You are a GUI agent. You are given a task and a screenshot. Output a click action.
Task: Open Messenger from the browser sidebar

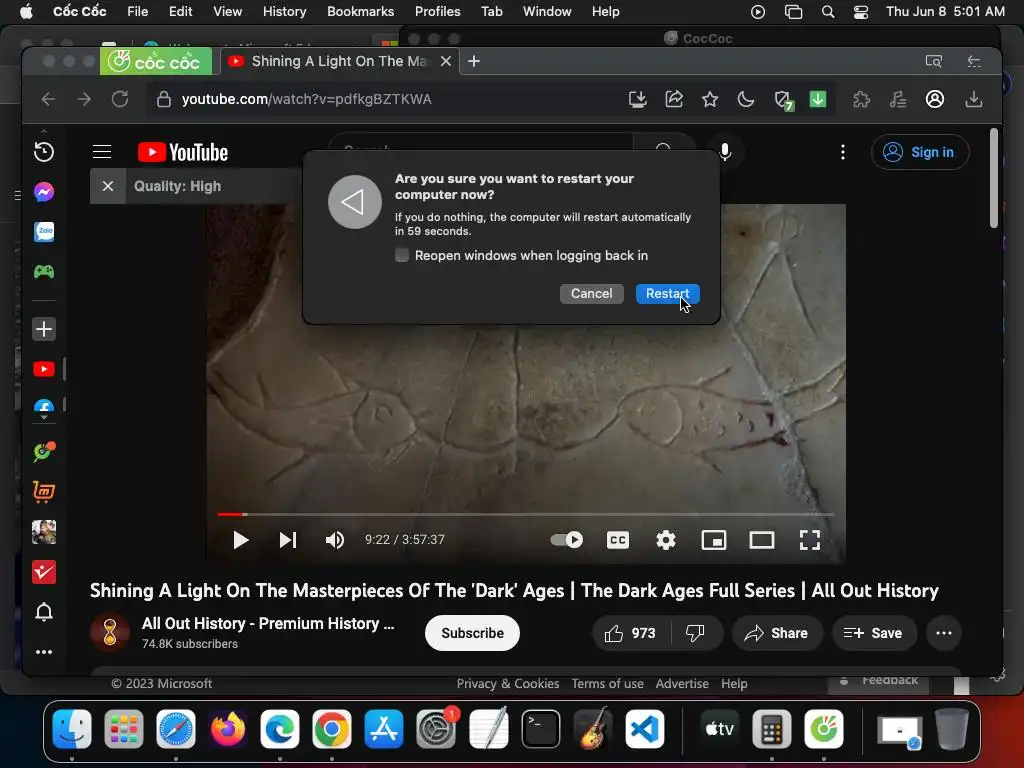(44, 192)
